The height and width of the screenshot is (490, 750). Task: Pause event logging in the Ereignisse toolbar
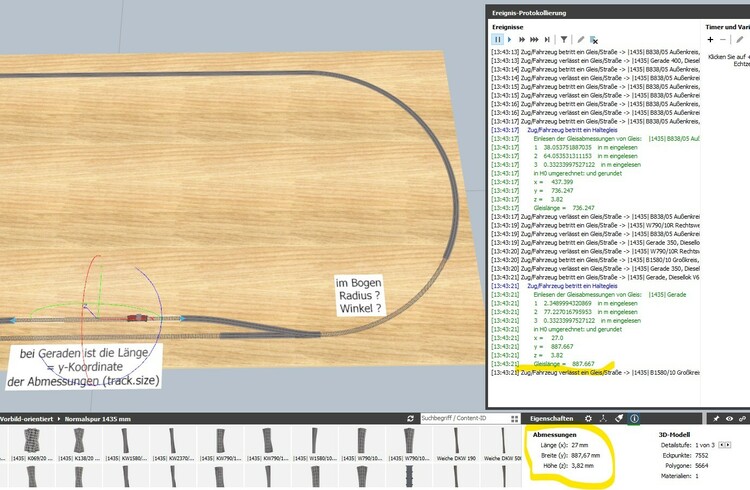click(497, 40)
